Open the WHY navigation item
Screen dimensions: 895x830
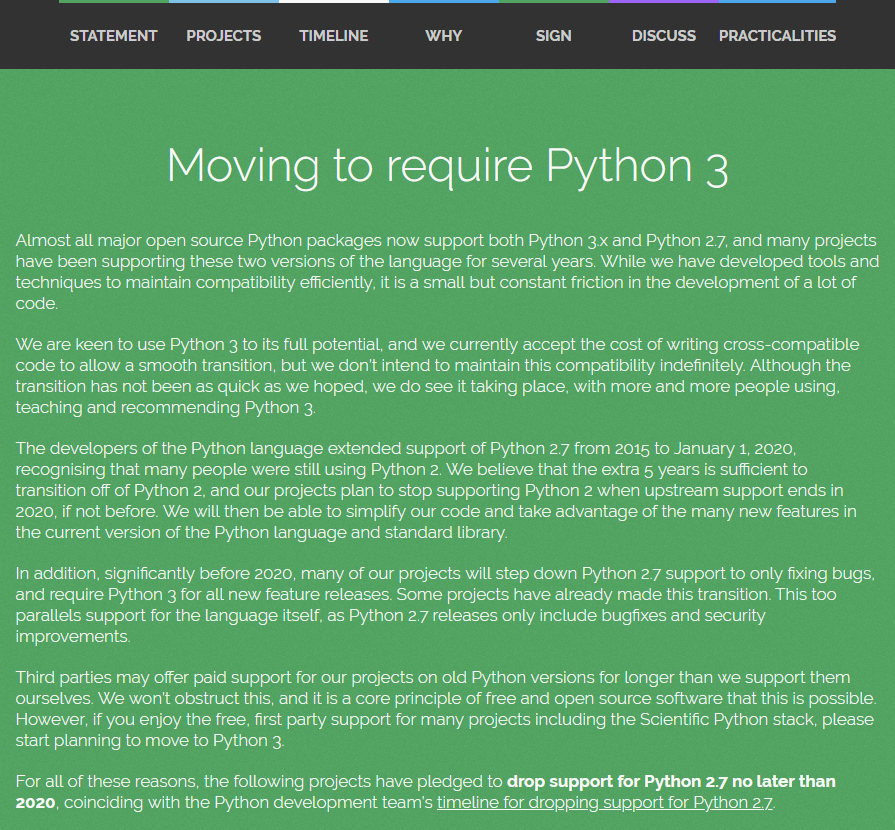click(443, 36)
